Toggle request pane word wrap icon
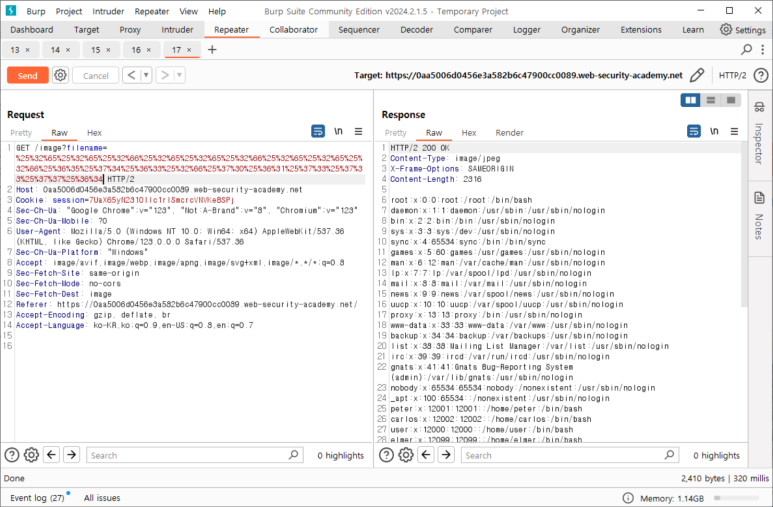This screenshot has width=773, height=507. pyautogui.click(x=318, y=131)
